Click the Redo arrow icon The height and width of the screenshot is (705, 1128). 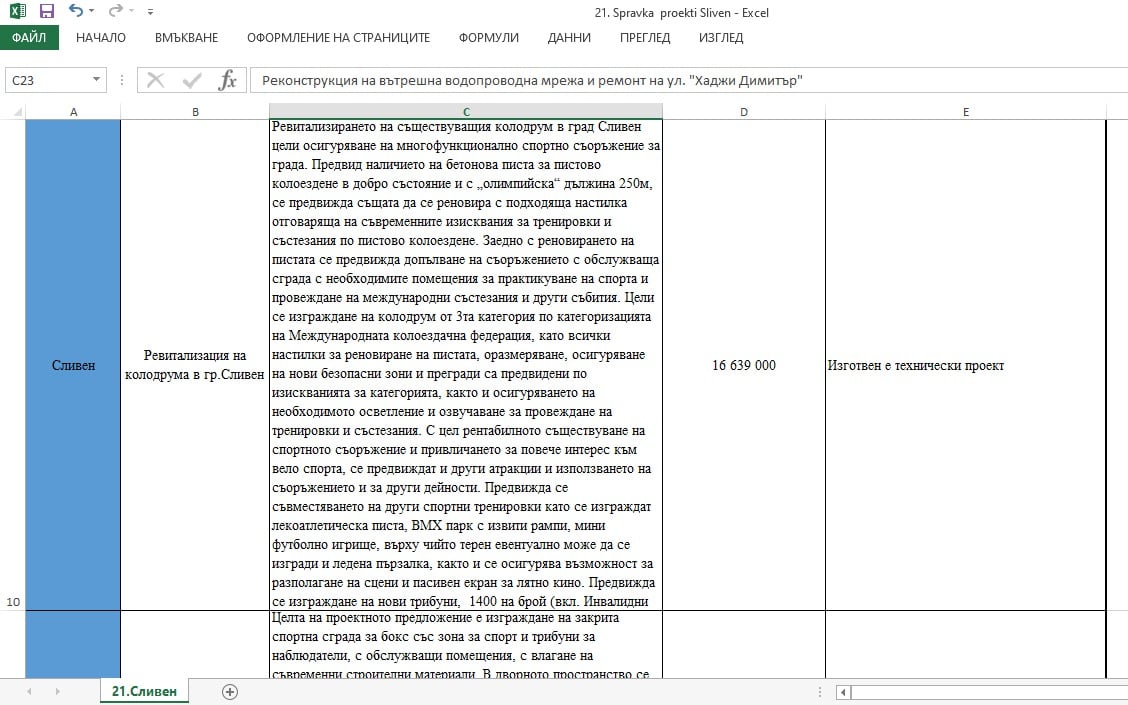pos(114,12)
